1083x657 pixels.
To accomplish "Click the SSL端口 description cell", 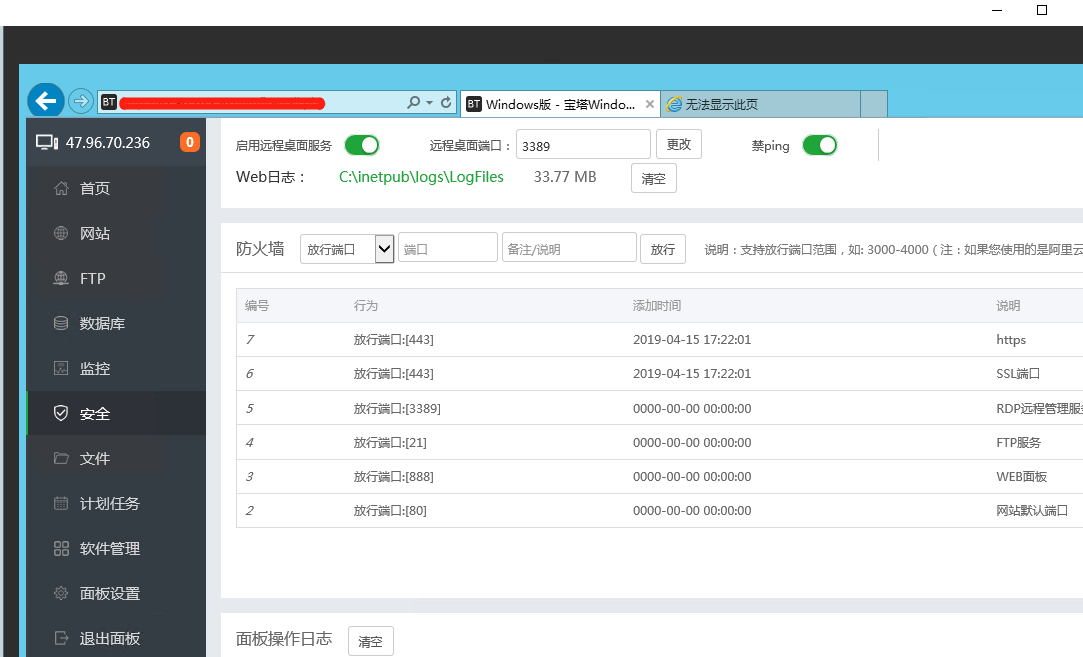I will [x=1018, y=373].
